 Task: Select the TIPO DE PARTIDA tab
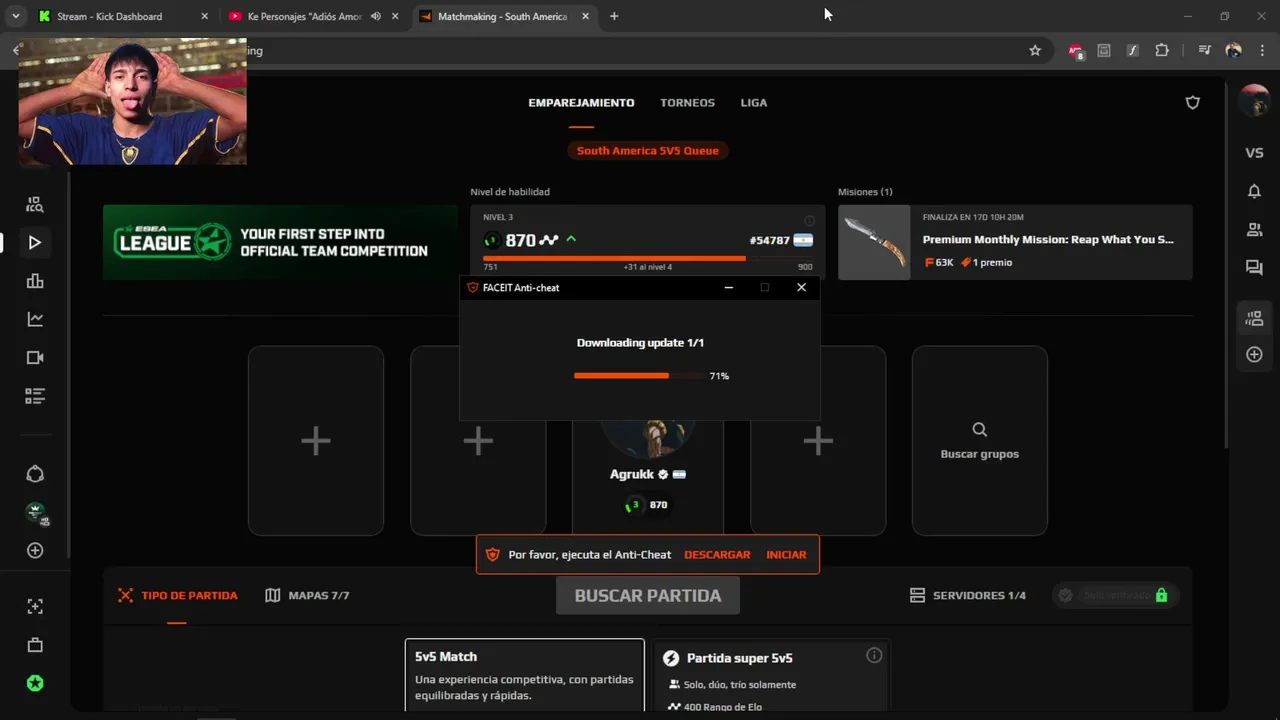click(x=178, y=595)
